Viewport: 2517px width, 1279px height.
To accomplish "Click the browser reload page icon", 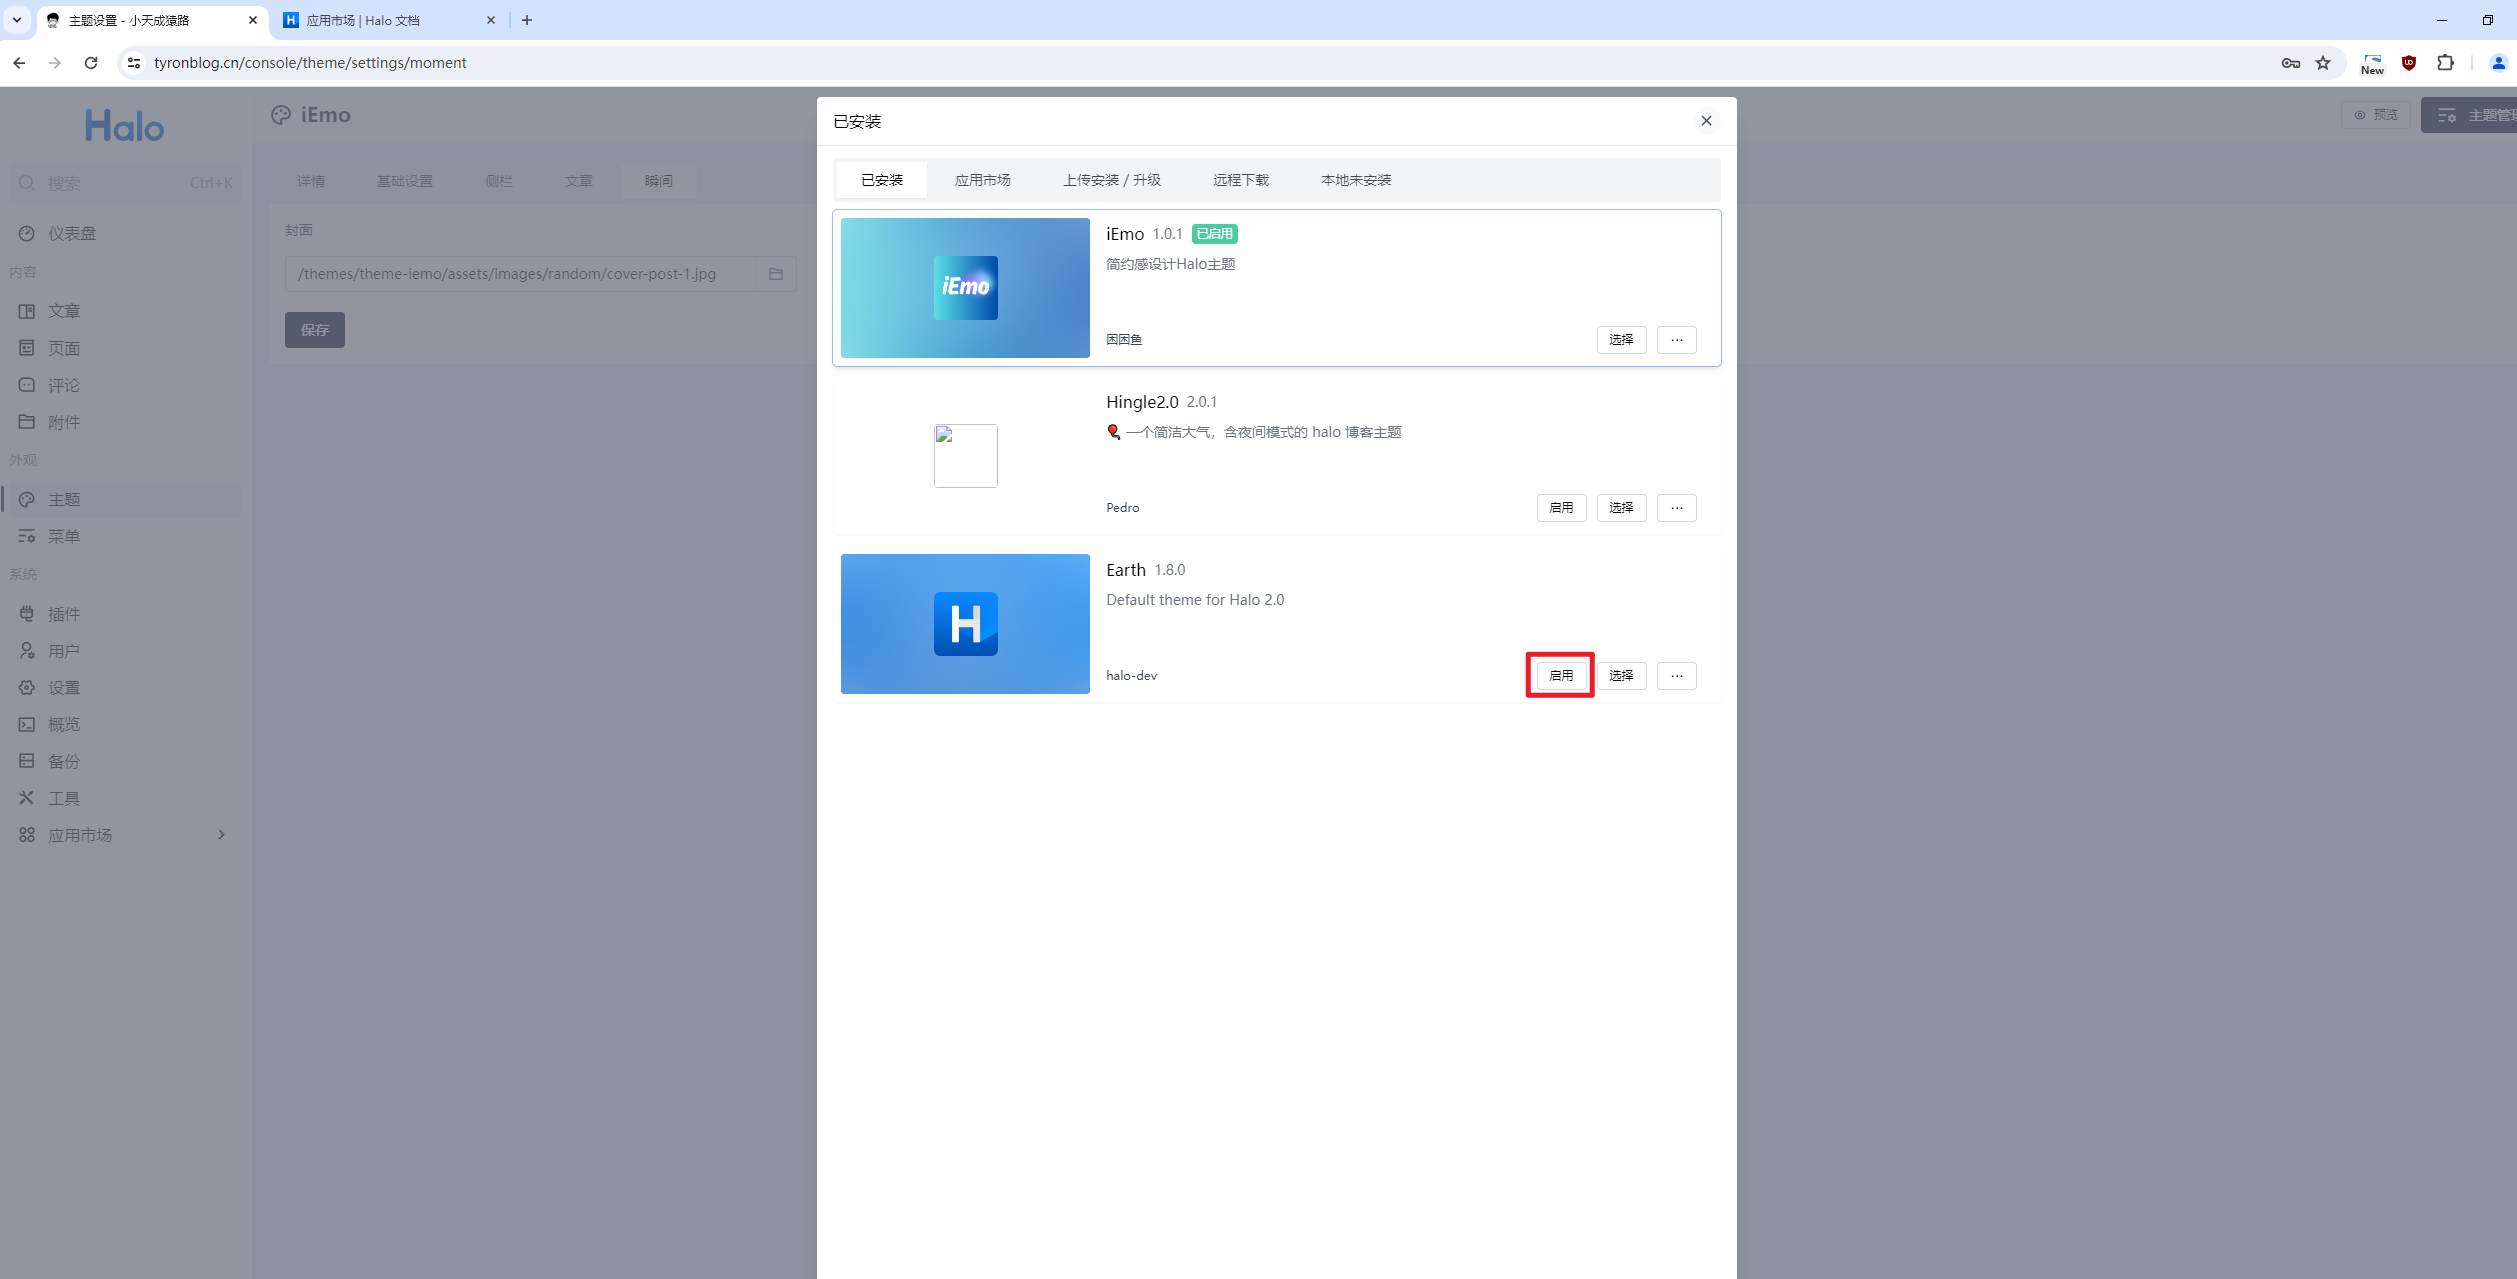I will [x=91, y=63].
